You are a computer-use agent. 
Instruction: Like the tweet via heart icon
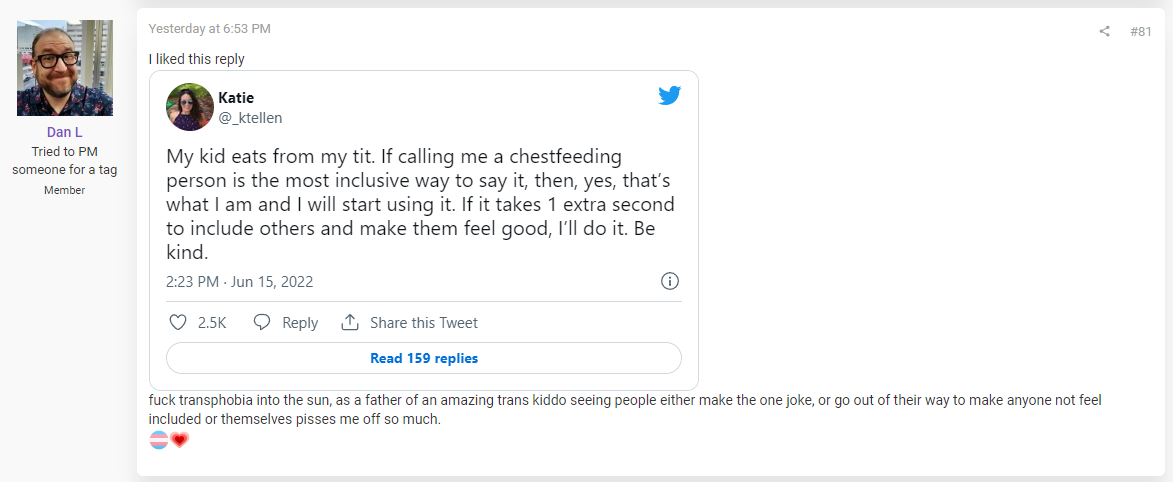pos(178,323)
